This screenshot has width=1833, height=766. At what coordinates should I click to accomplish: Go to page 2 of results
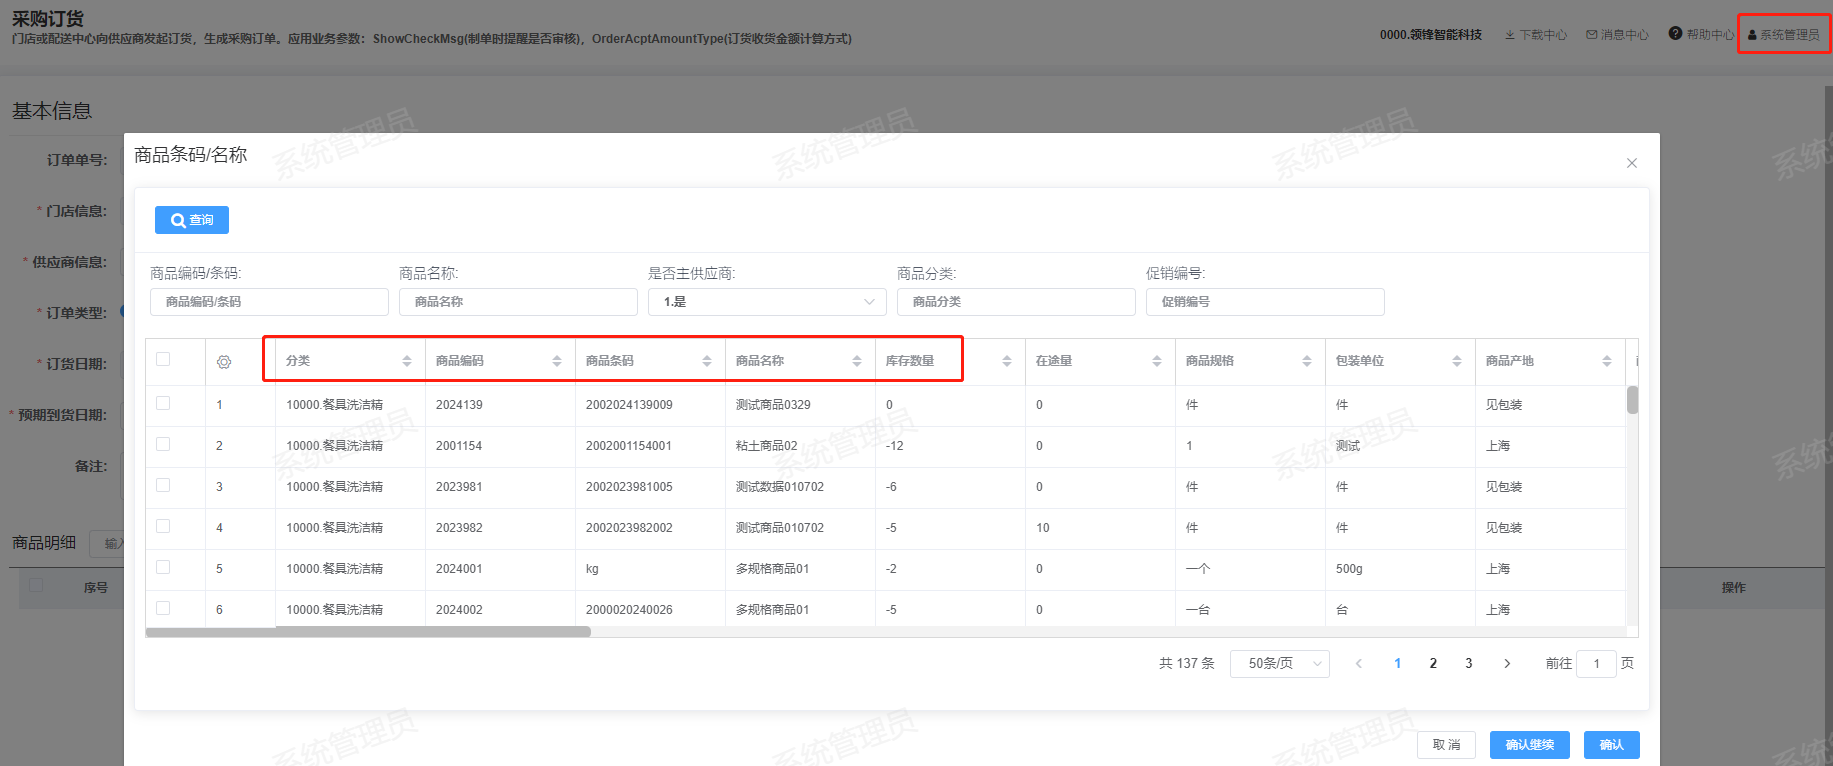1433,664
